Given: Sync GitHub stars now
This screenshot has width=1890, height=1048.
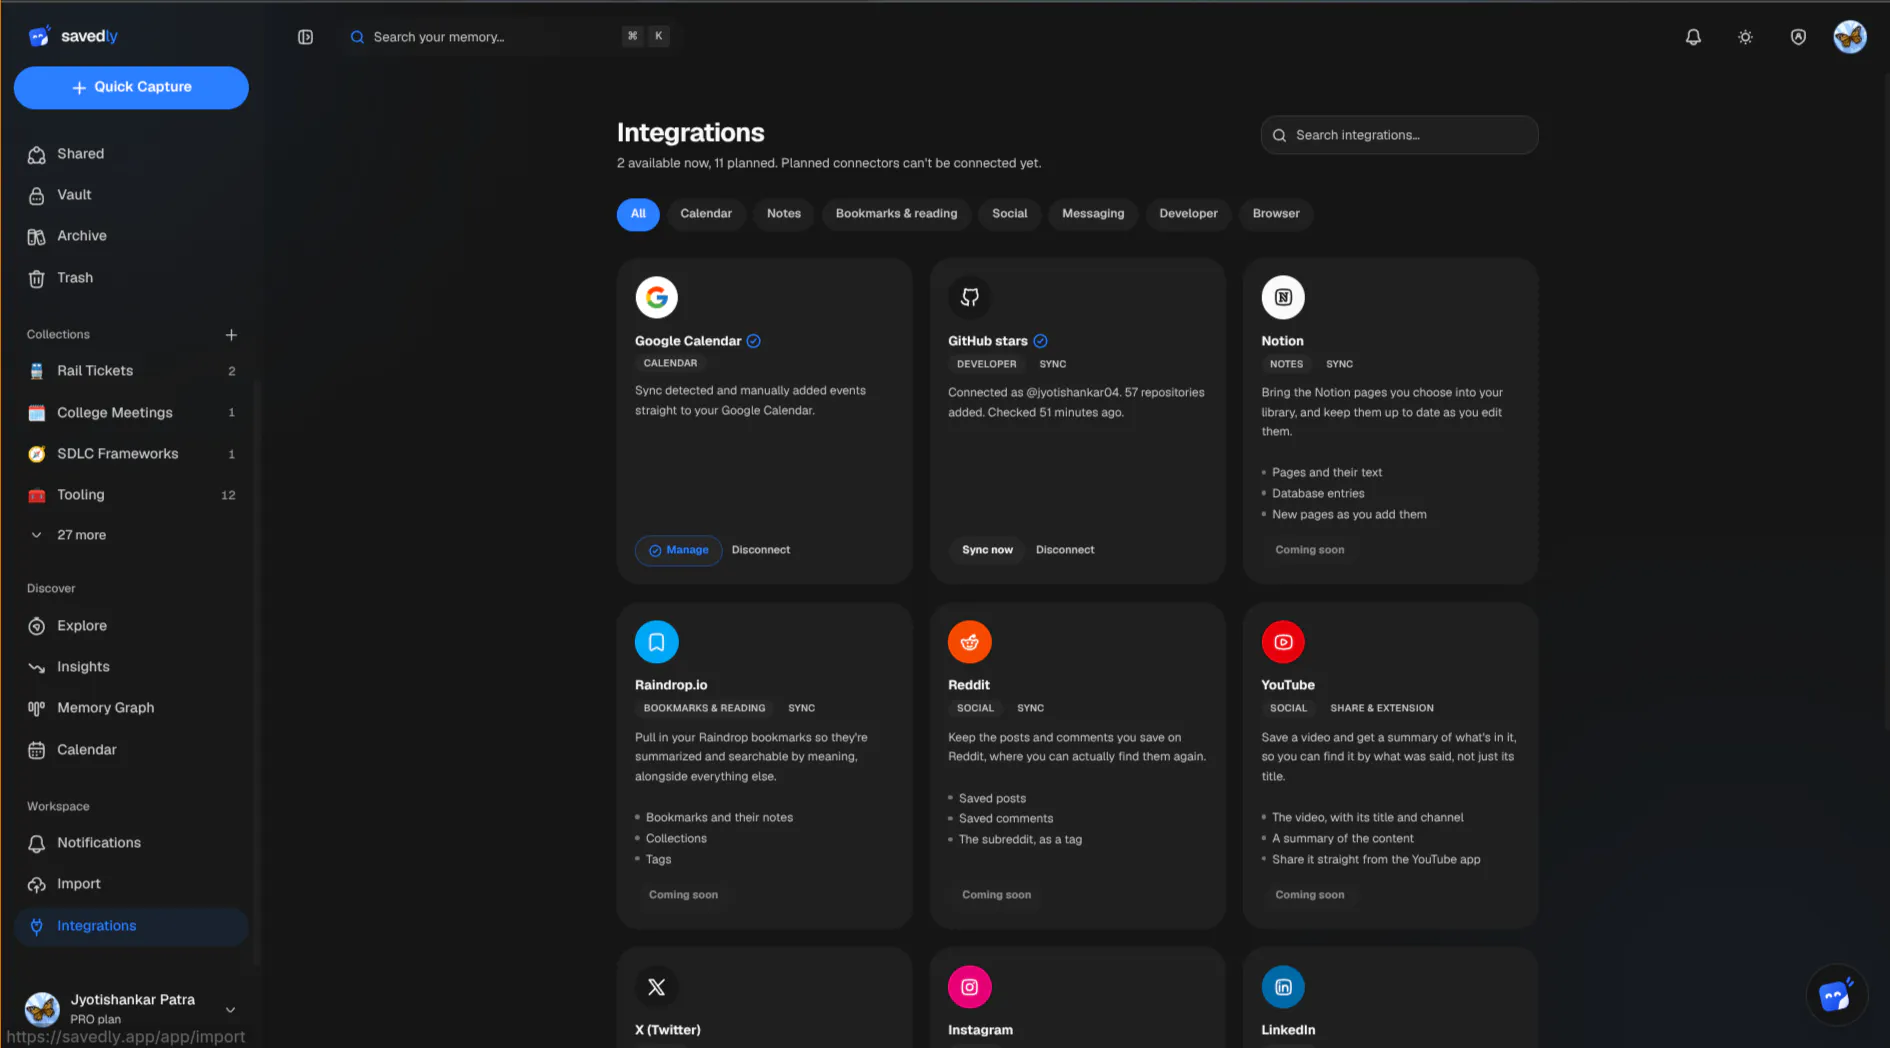Looking at the screenshot, I should pos(987,550).
